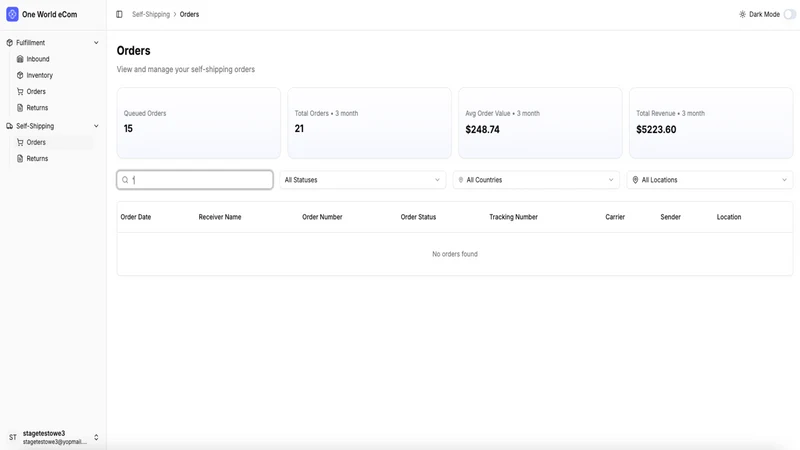Open the All Locations dropdown
The image size is (800, 450).
710,180
